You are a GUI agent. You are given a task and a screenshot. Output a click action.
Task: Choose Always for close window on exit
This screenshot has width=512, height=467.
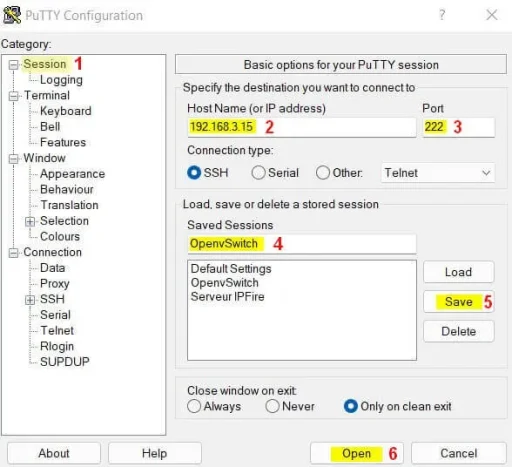pos(194,406)
